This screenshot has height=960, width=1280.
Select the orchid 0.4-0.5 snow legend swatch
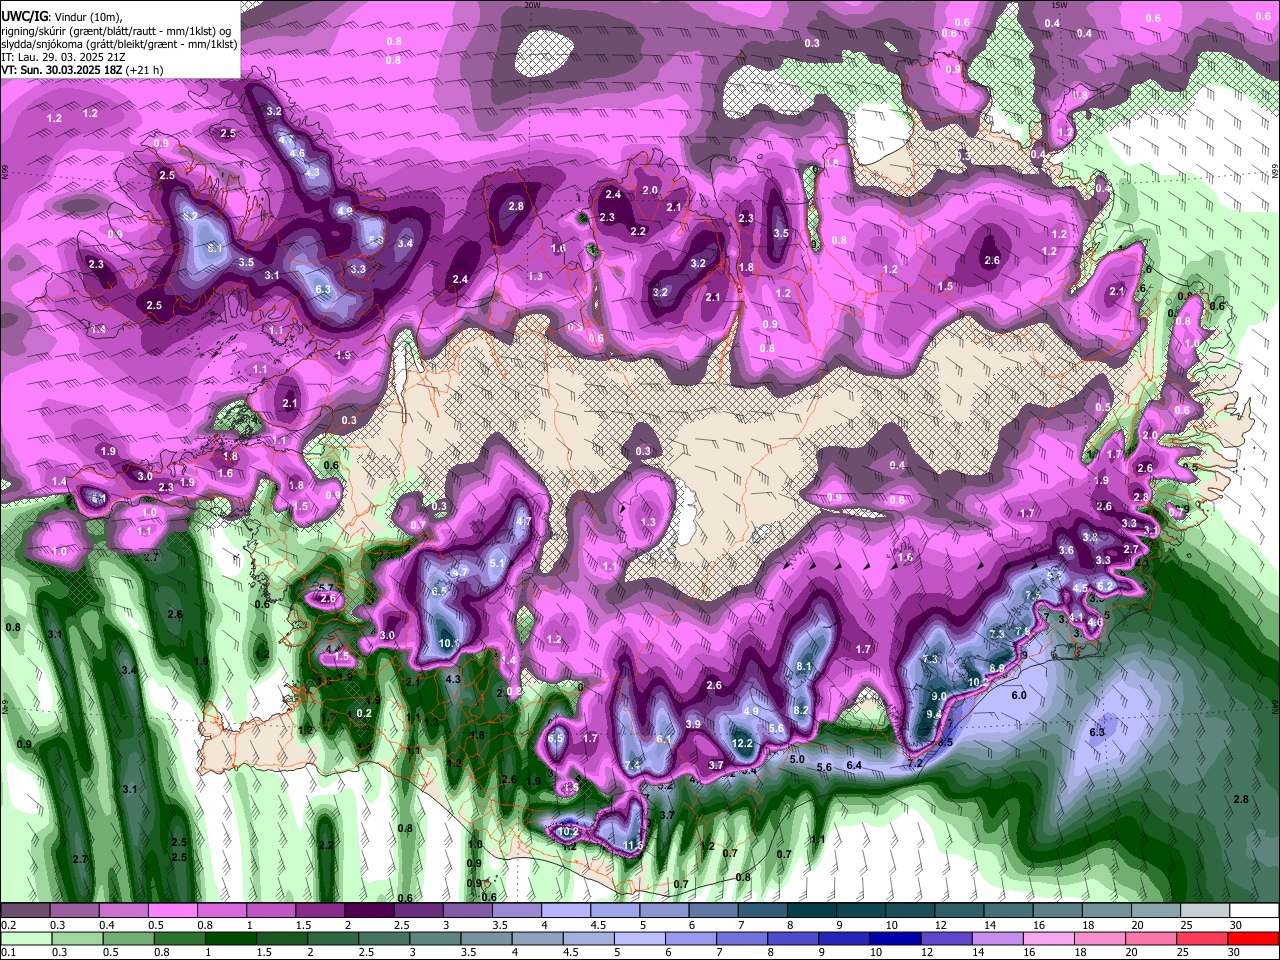[123, 910]
